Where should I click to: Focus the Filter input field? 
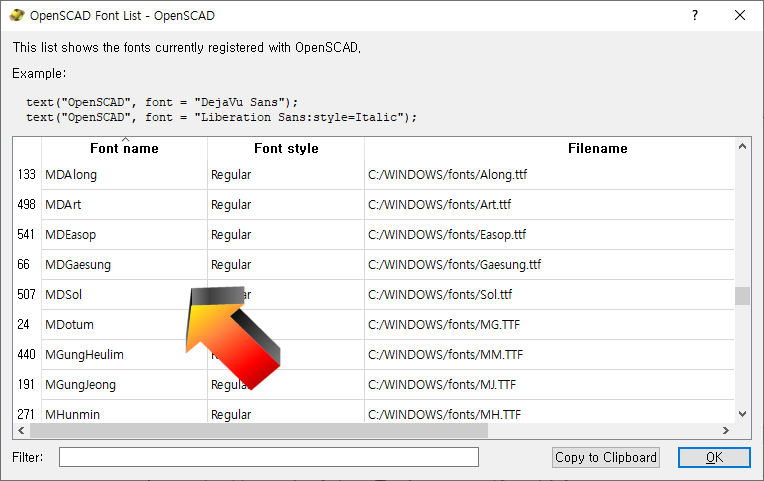tap(269, 457)
